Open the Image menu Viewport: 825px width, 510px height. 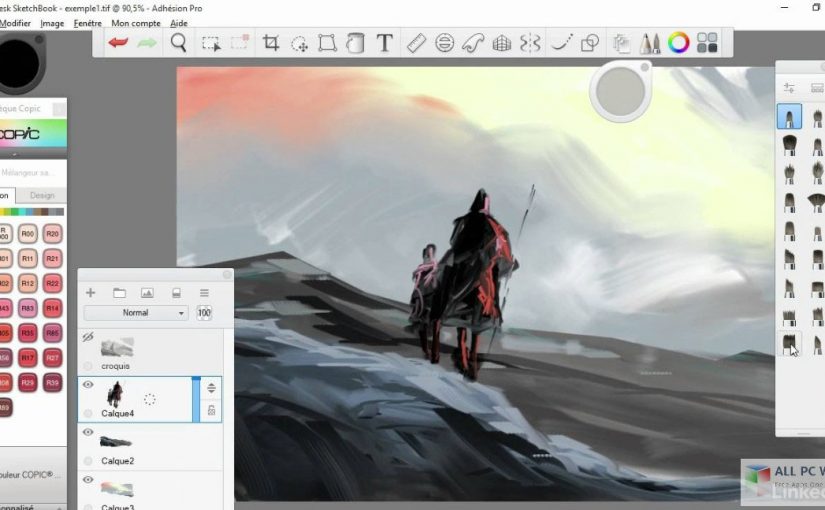click(52, 23)
